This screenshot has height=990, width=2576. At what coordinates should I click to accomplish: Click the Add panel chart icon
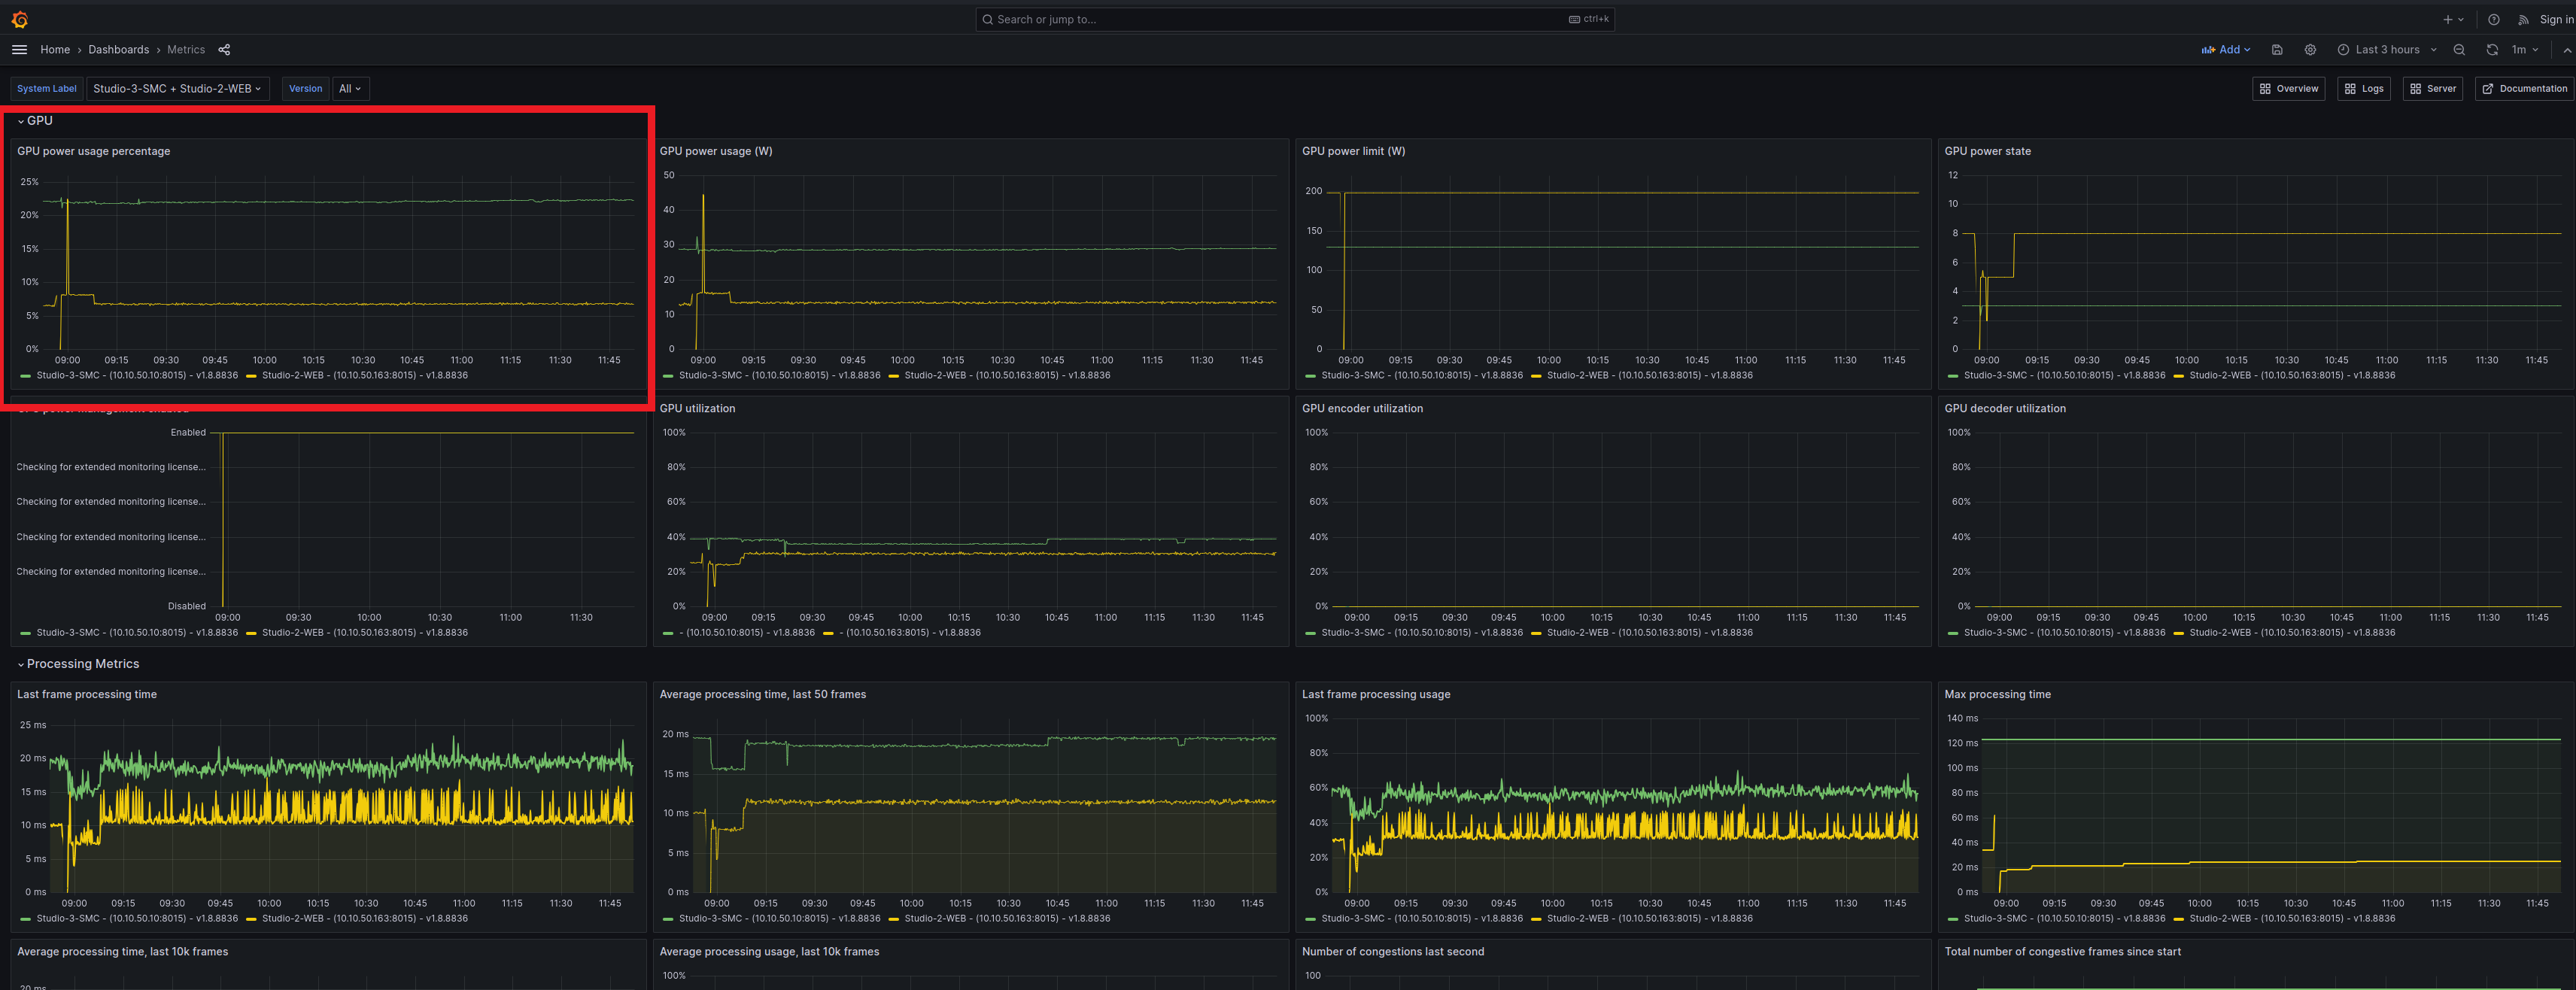(x=2208, y=49)
